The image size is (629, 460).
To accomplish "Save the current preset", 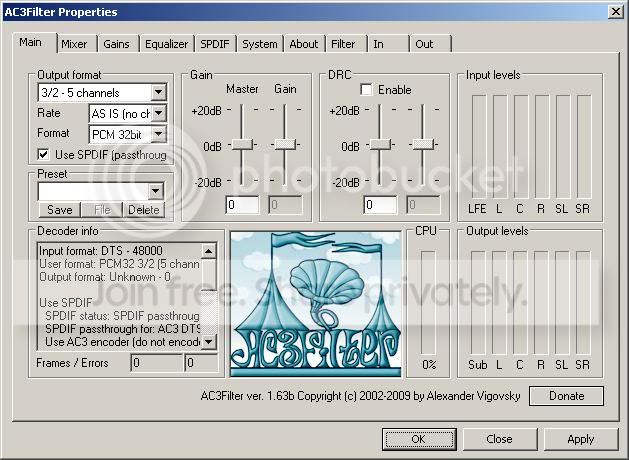I will coord(60,210).
